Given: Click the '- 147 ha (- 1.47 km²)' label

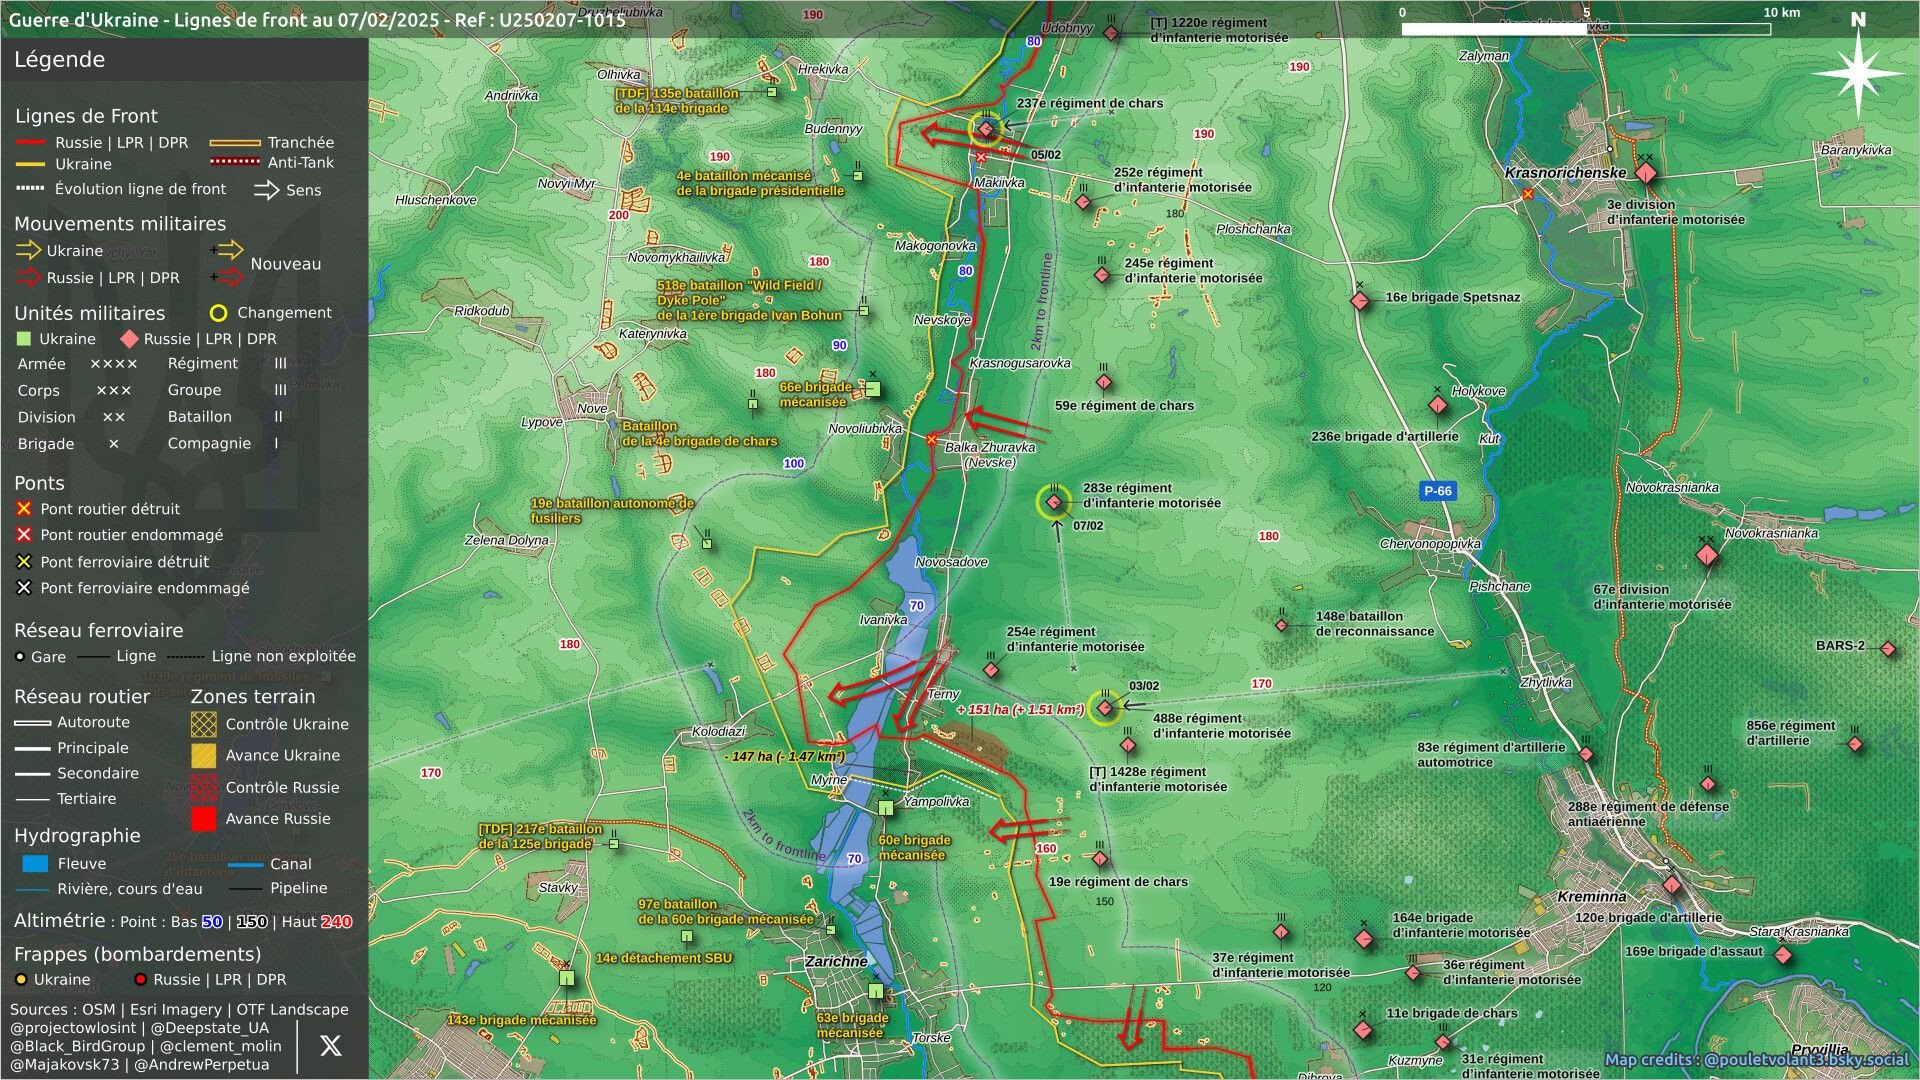Looking at the screenshot, I should pyautogui.click(x=785, y=757).
